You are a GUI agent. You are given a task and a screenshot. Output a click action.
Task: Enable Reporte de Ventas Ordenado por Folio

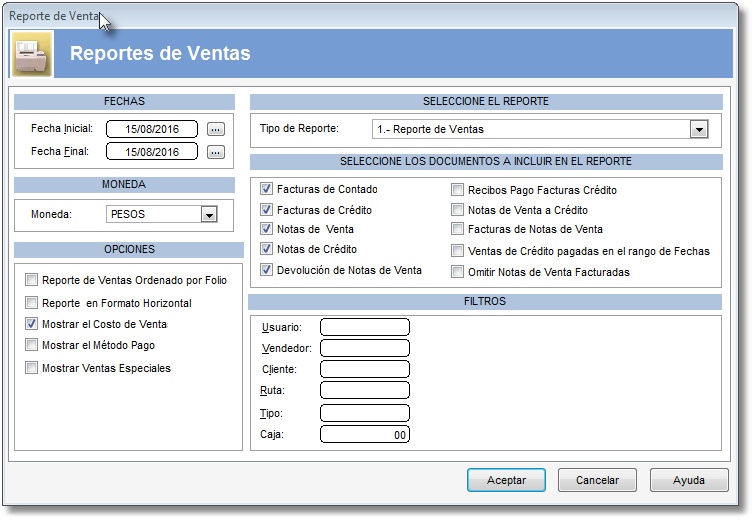click(31, 279)
